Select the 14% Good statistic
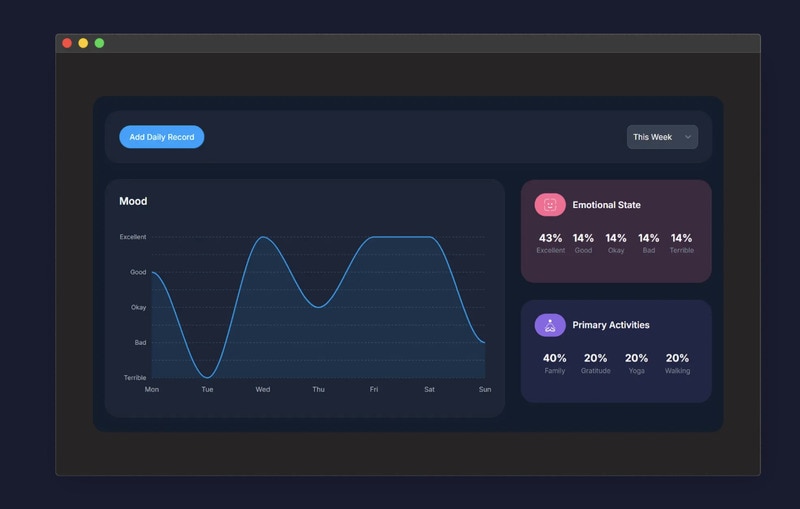The image size is (800, 509). pos(583,243)
